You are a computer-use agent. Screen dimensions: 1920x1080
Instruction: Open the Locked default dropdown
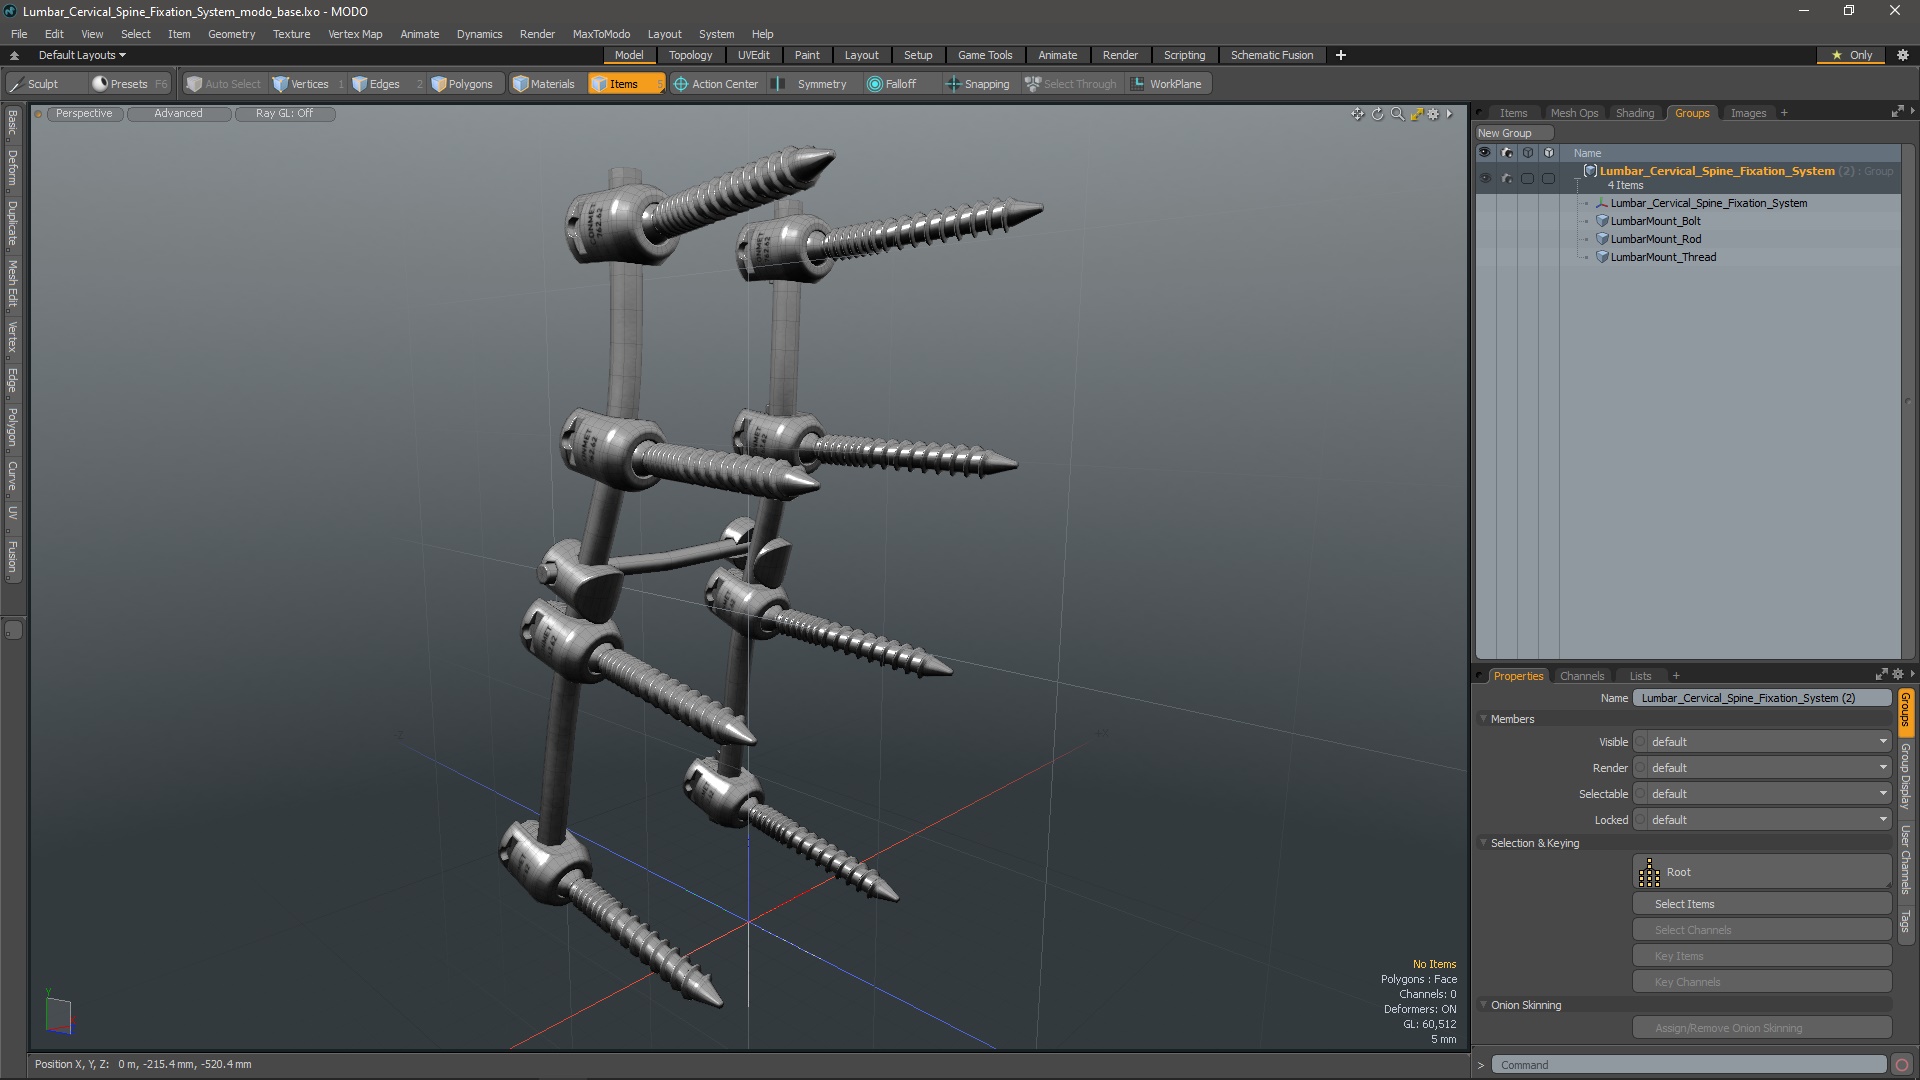1761,820
